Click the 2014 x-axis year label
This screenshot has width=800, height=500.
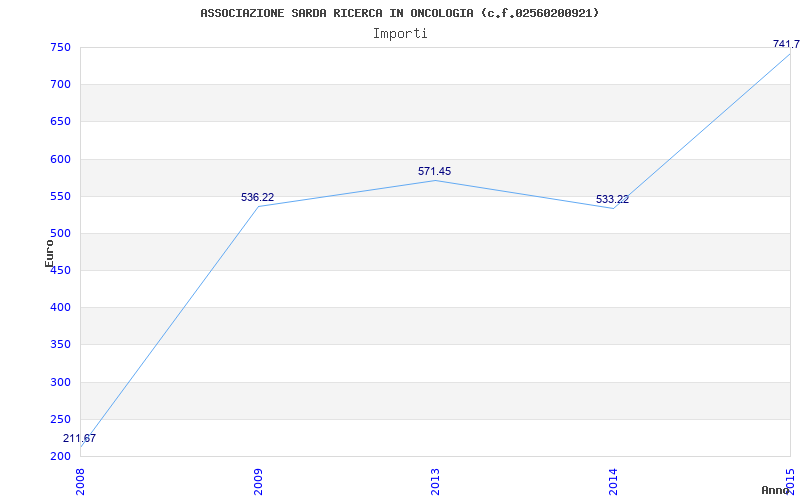point(613,481)
